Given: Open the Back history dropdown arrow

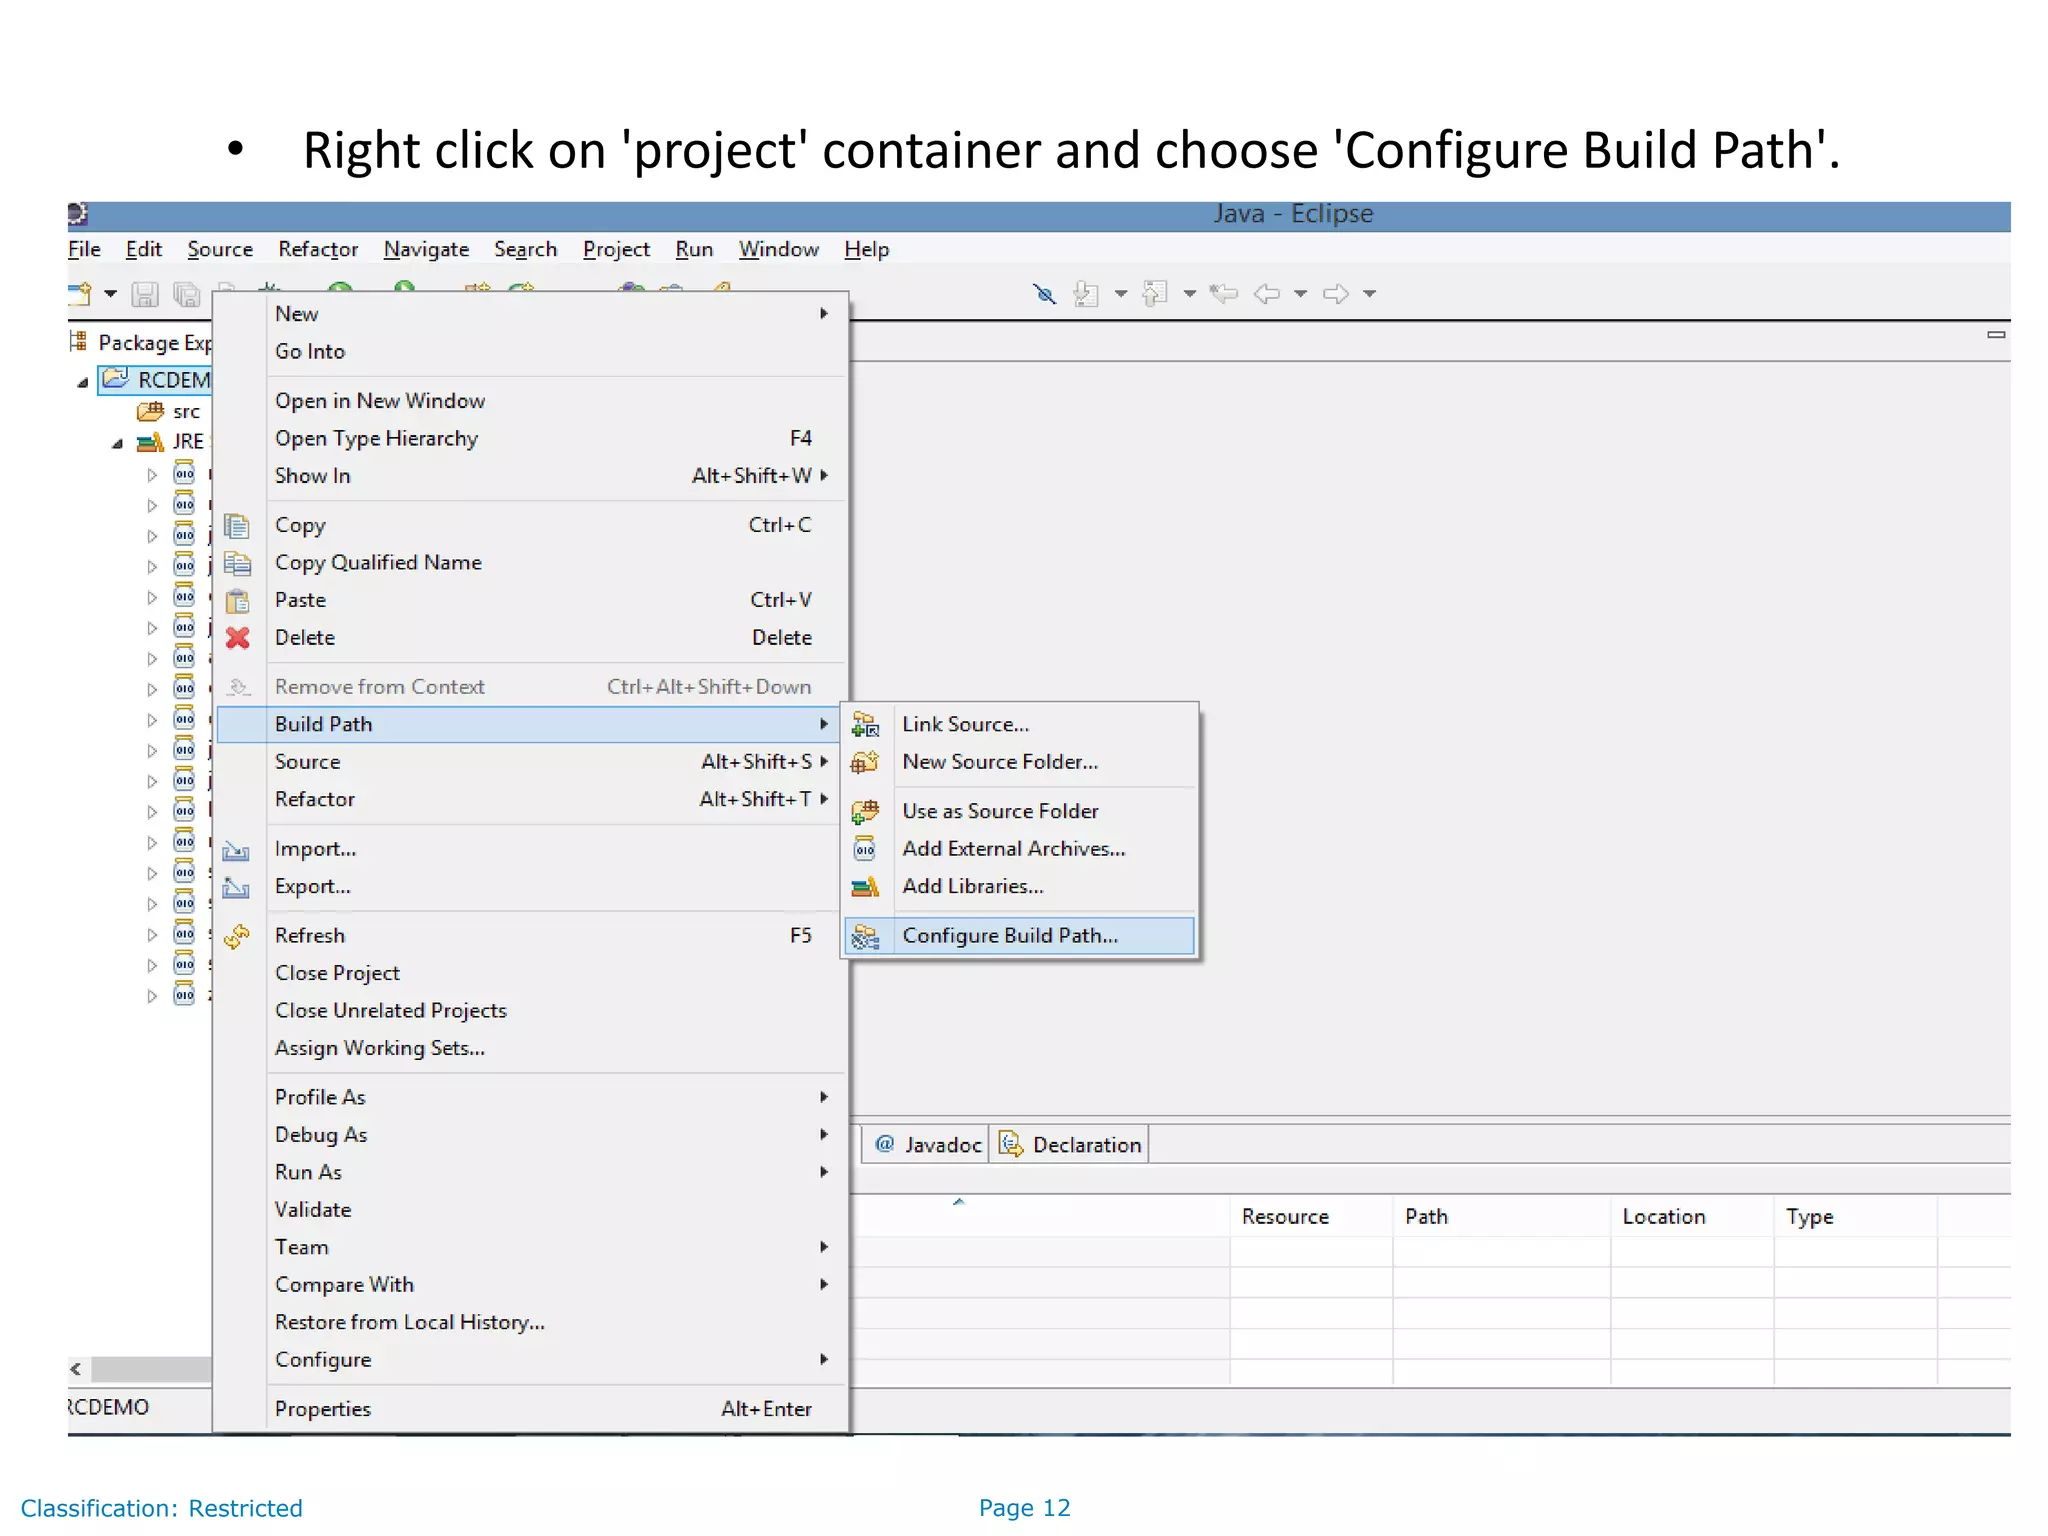Looking at the screenshot, I should pos(1300,294).
